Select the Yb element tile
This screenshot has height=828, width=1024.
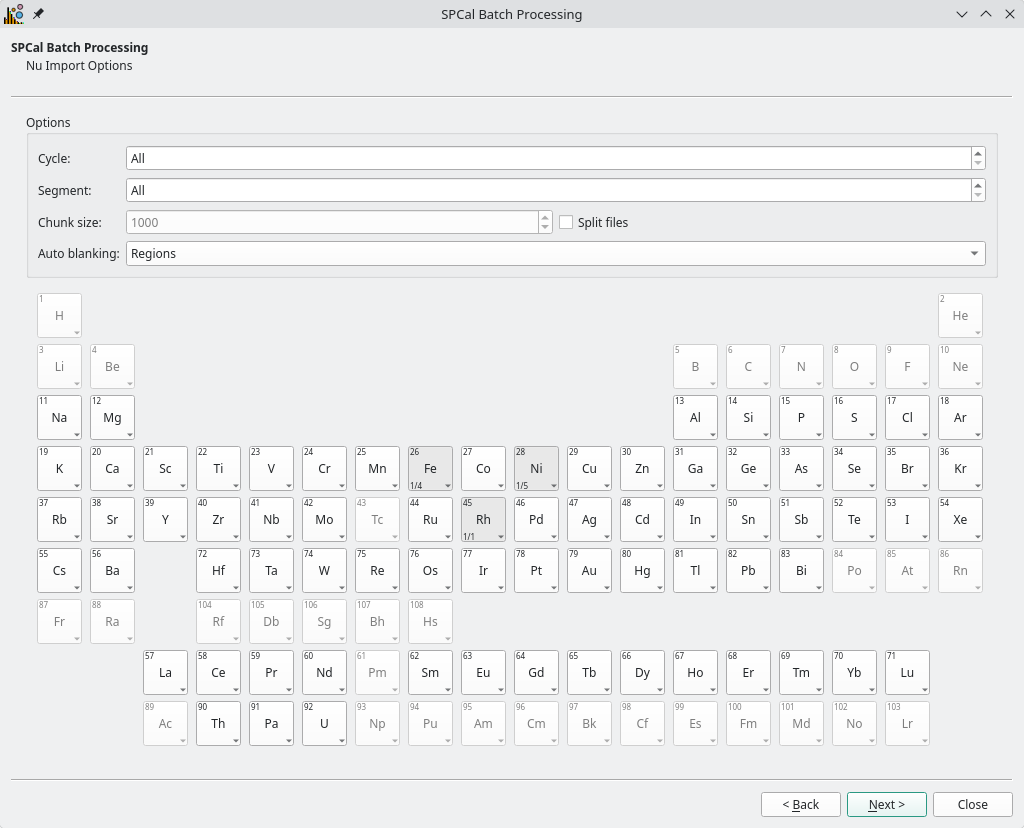(x=854, y=672)
